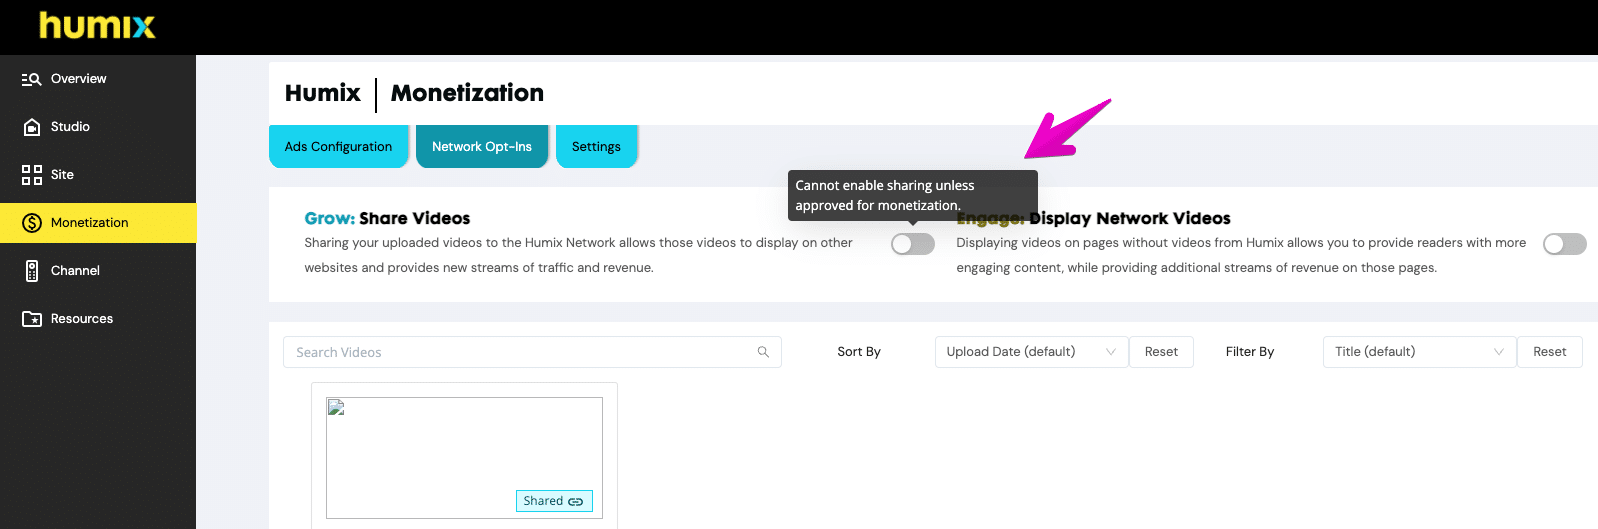This screenshot has height=529, width=1598.
Task: Click the search magnifier icon
Action: pos(763,352)
